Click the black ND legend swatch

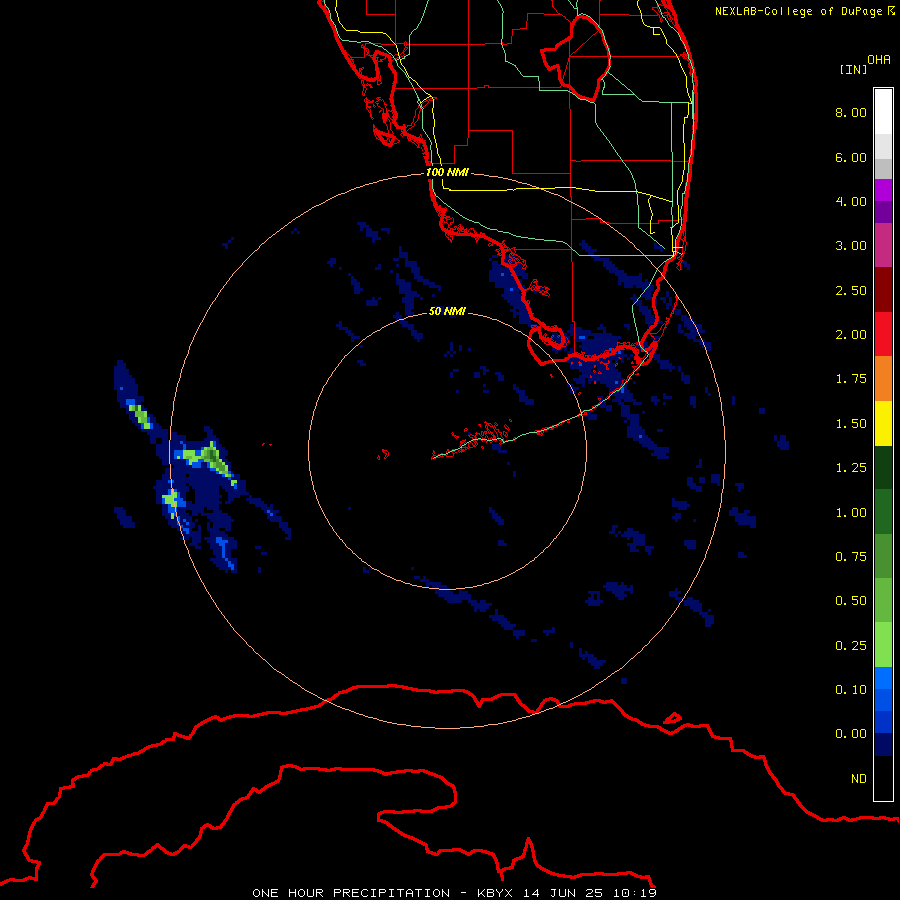coord(883,778)
